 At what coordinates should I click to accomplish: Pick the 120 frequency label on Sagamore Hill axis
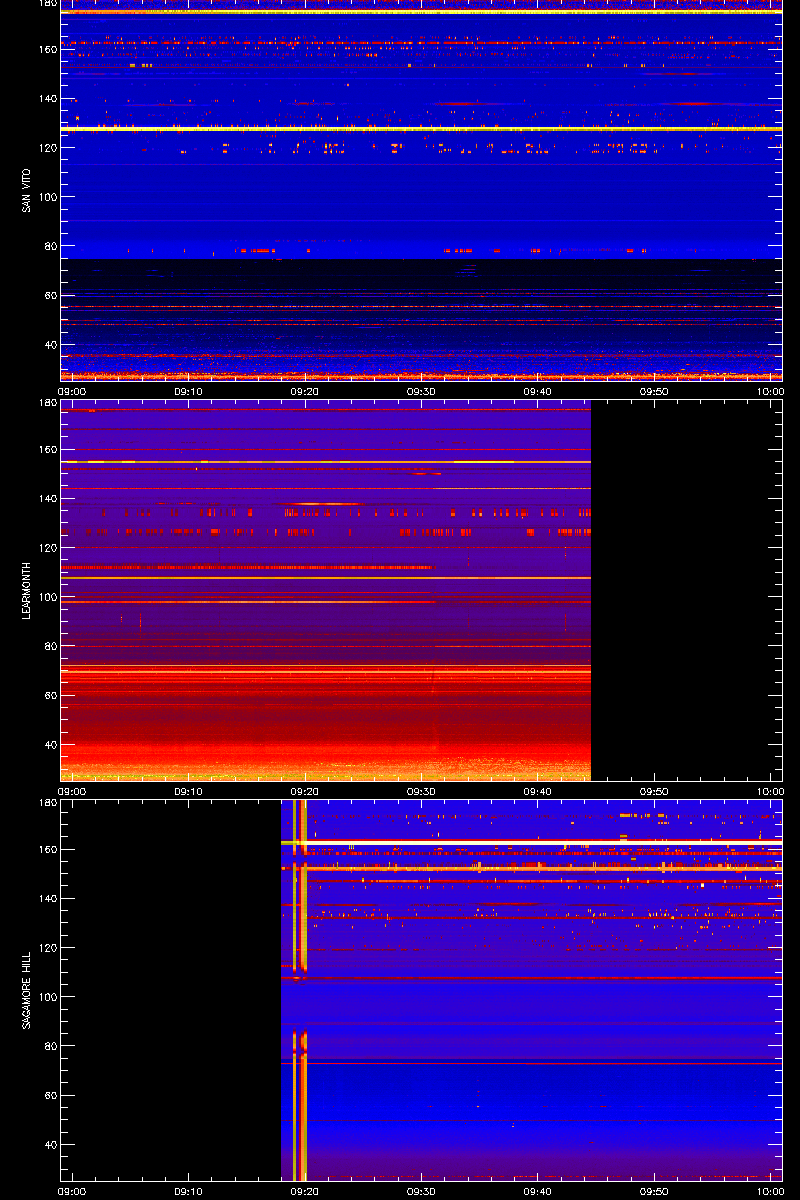click(x=48, y=947)
